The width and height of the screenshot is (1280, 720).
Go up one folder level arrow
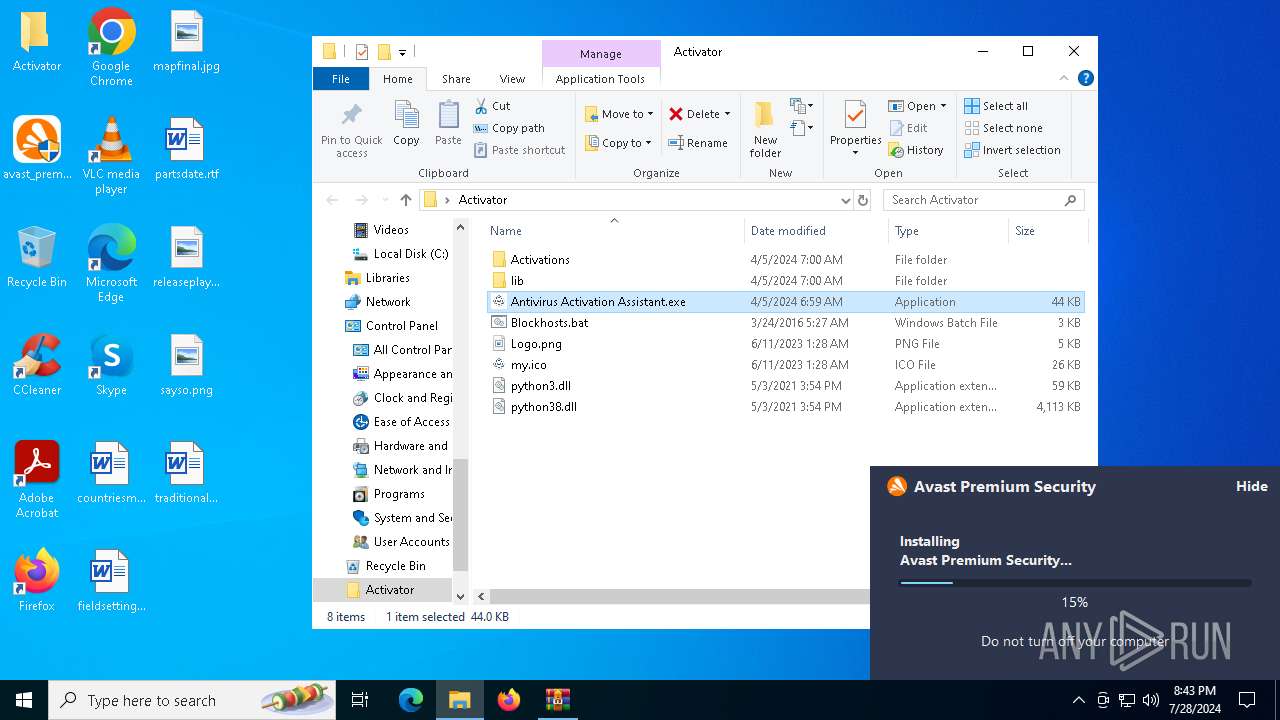click(405, 200)
